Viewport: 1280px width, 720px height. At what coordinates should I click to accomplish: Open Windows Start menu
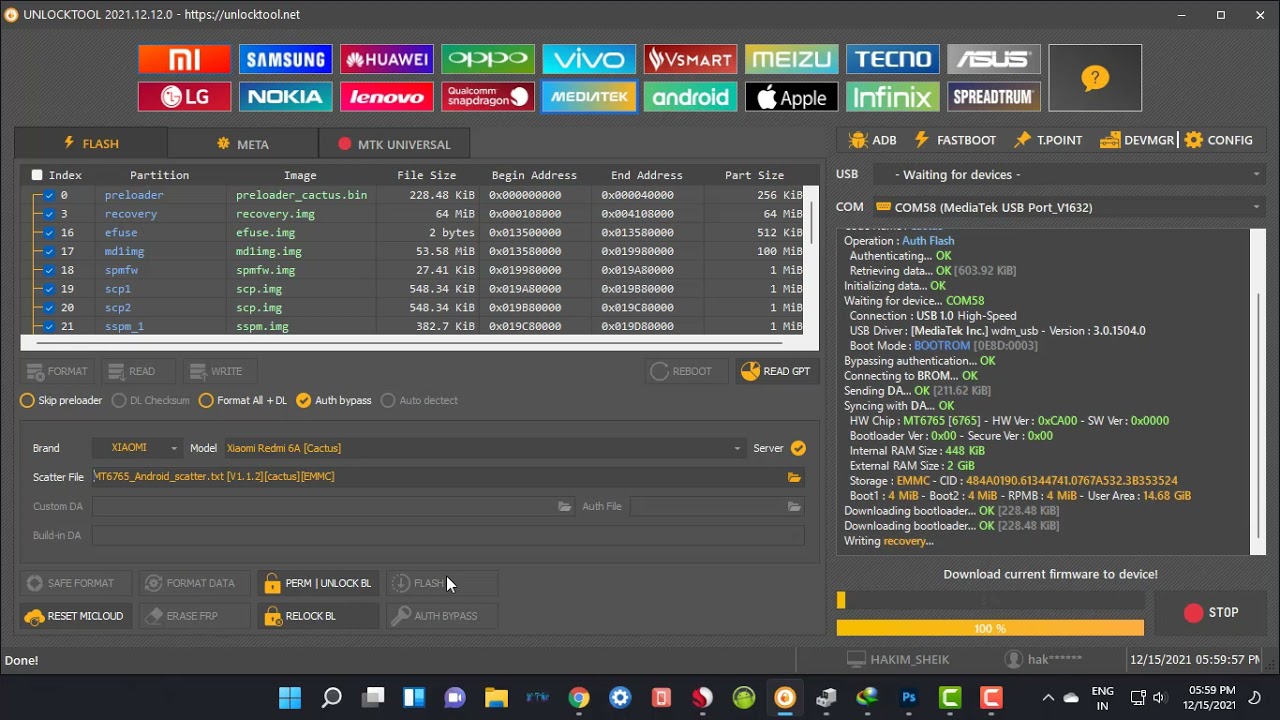coord(290,698)
